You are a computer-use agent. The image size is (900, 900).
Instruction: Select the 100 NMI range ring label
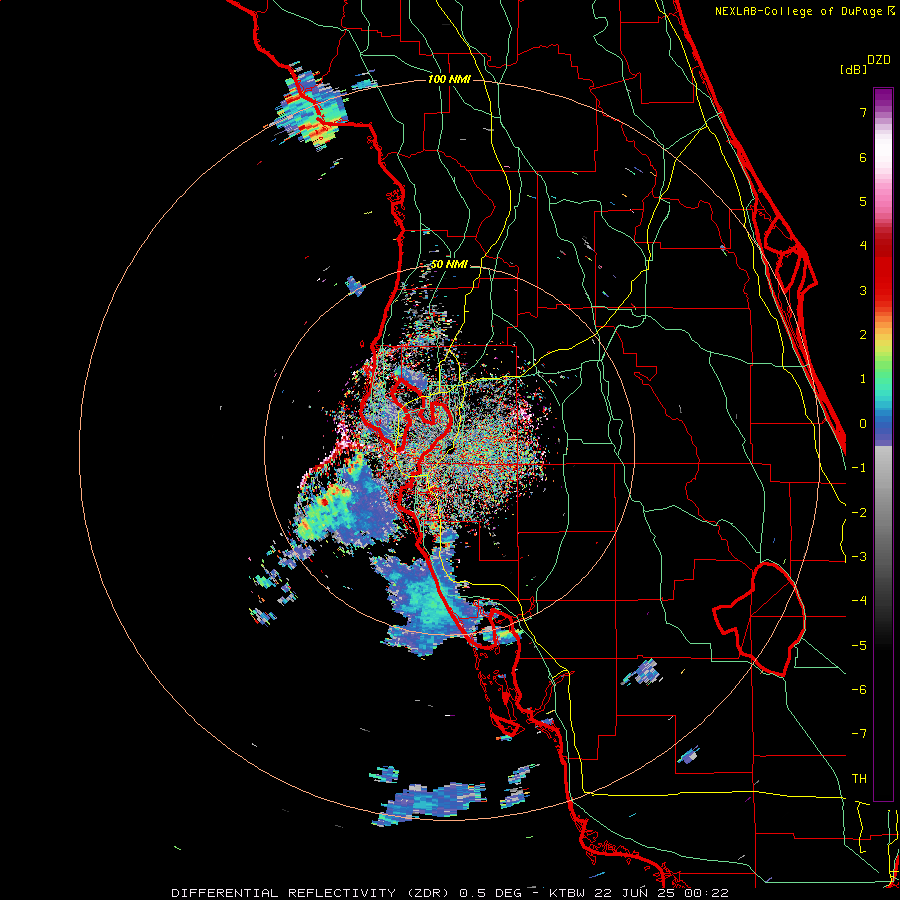[449, 79]
